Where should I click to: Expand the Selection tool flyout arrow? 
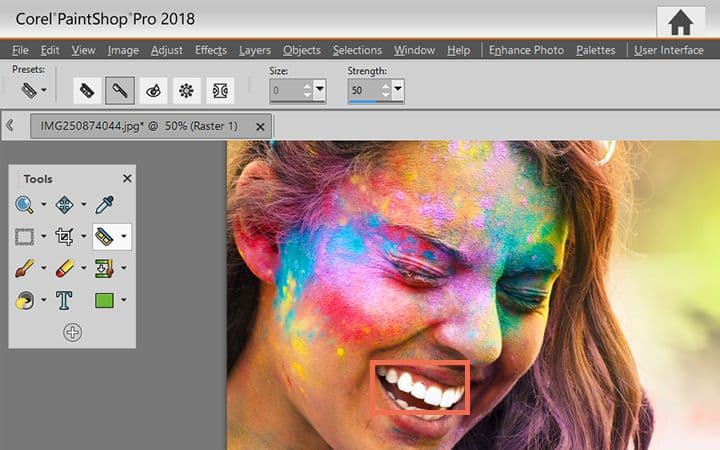pyautogui.click(x=44, y=236)
